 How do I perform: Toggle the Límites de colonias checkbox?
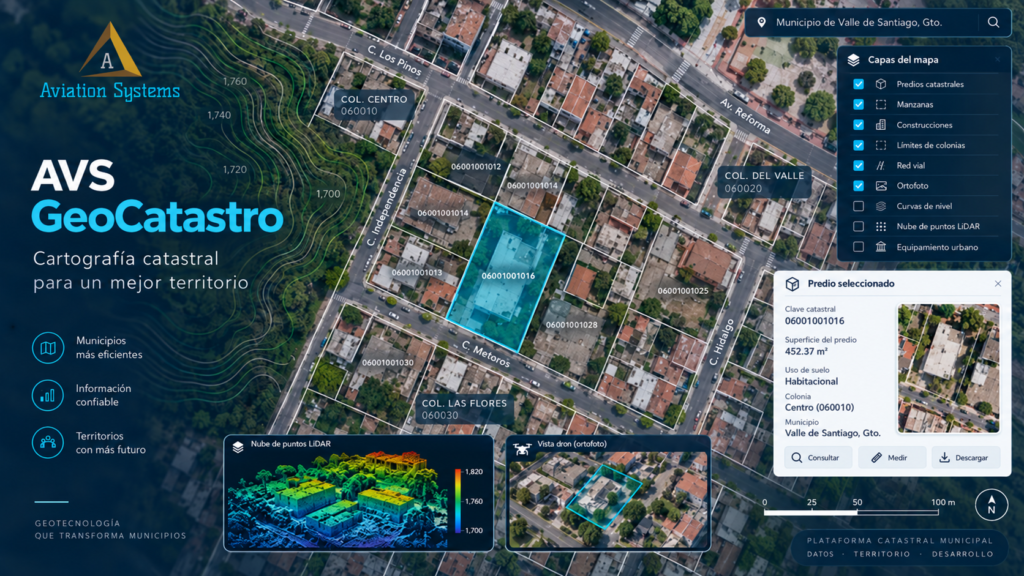[x=859, y=145]
